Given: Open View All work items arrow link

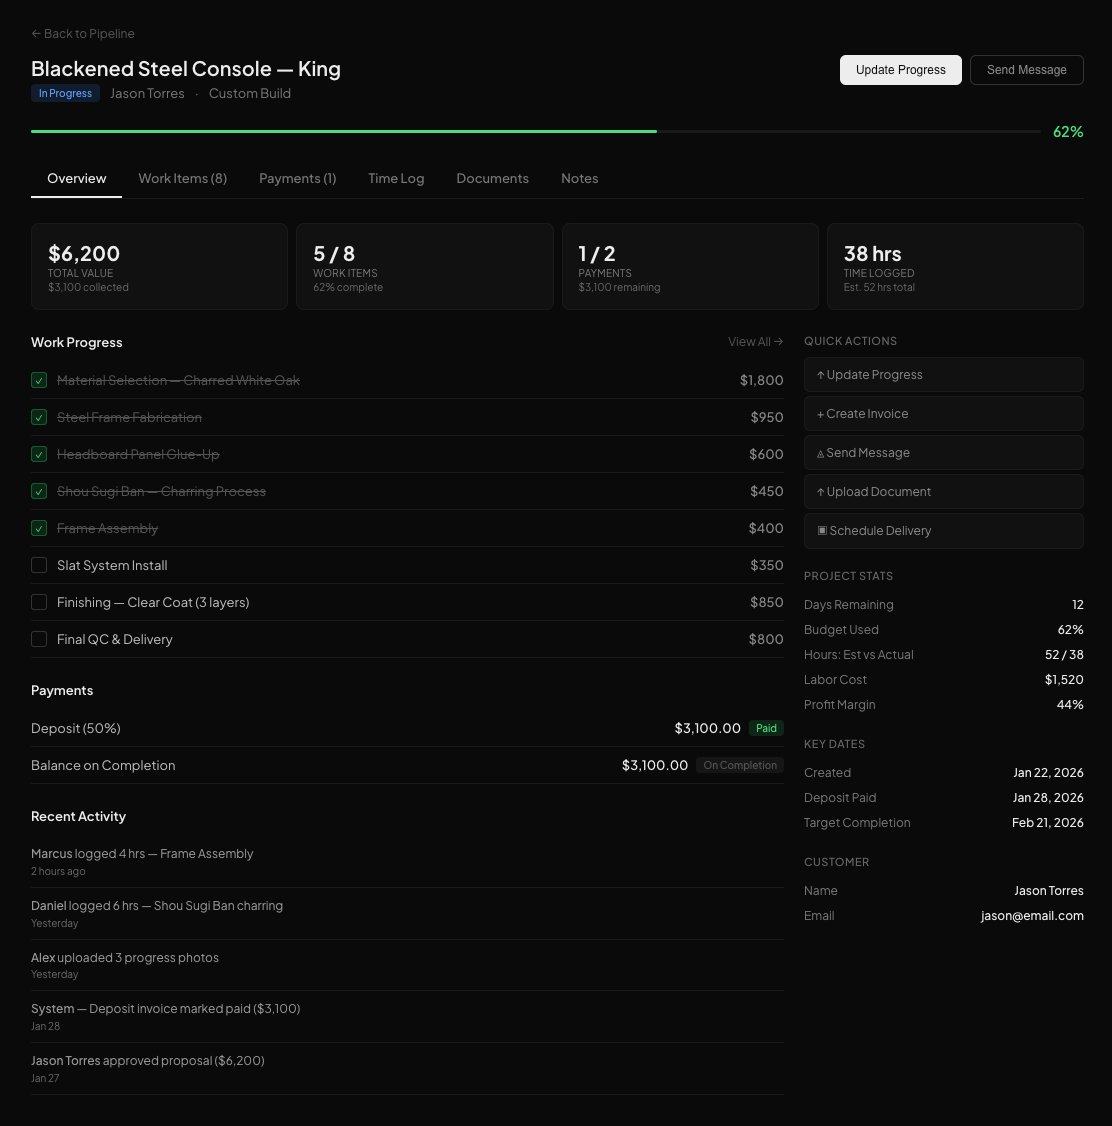Looking at the screenshot, I should 755,342.
